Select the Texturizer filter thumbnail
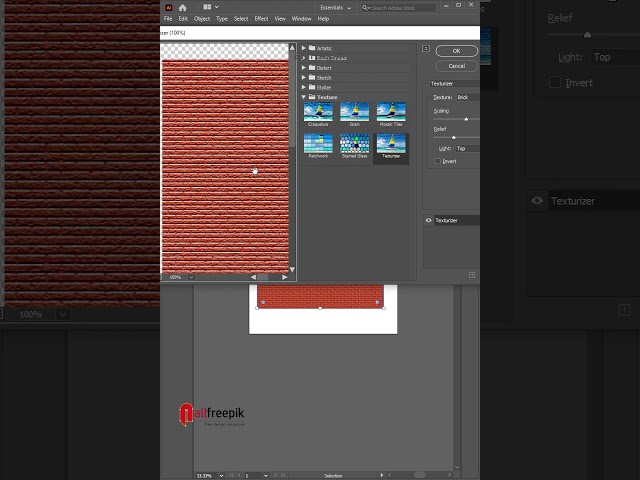The image size is (640, 480). pos(391,144)
